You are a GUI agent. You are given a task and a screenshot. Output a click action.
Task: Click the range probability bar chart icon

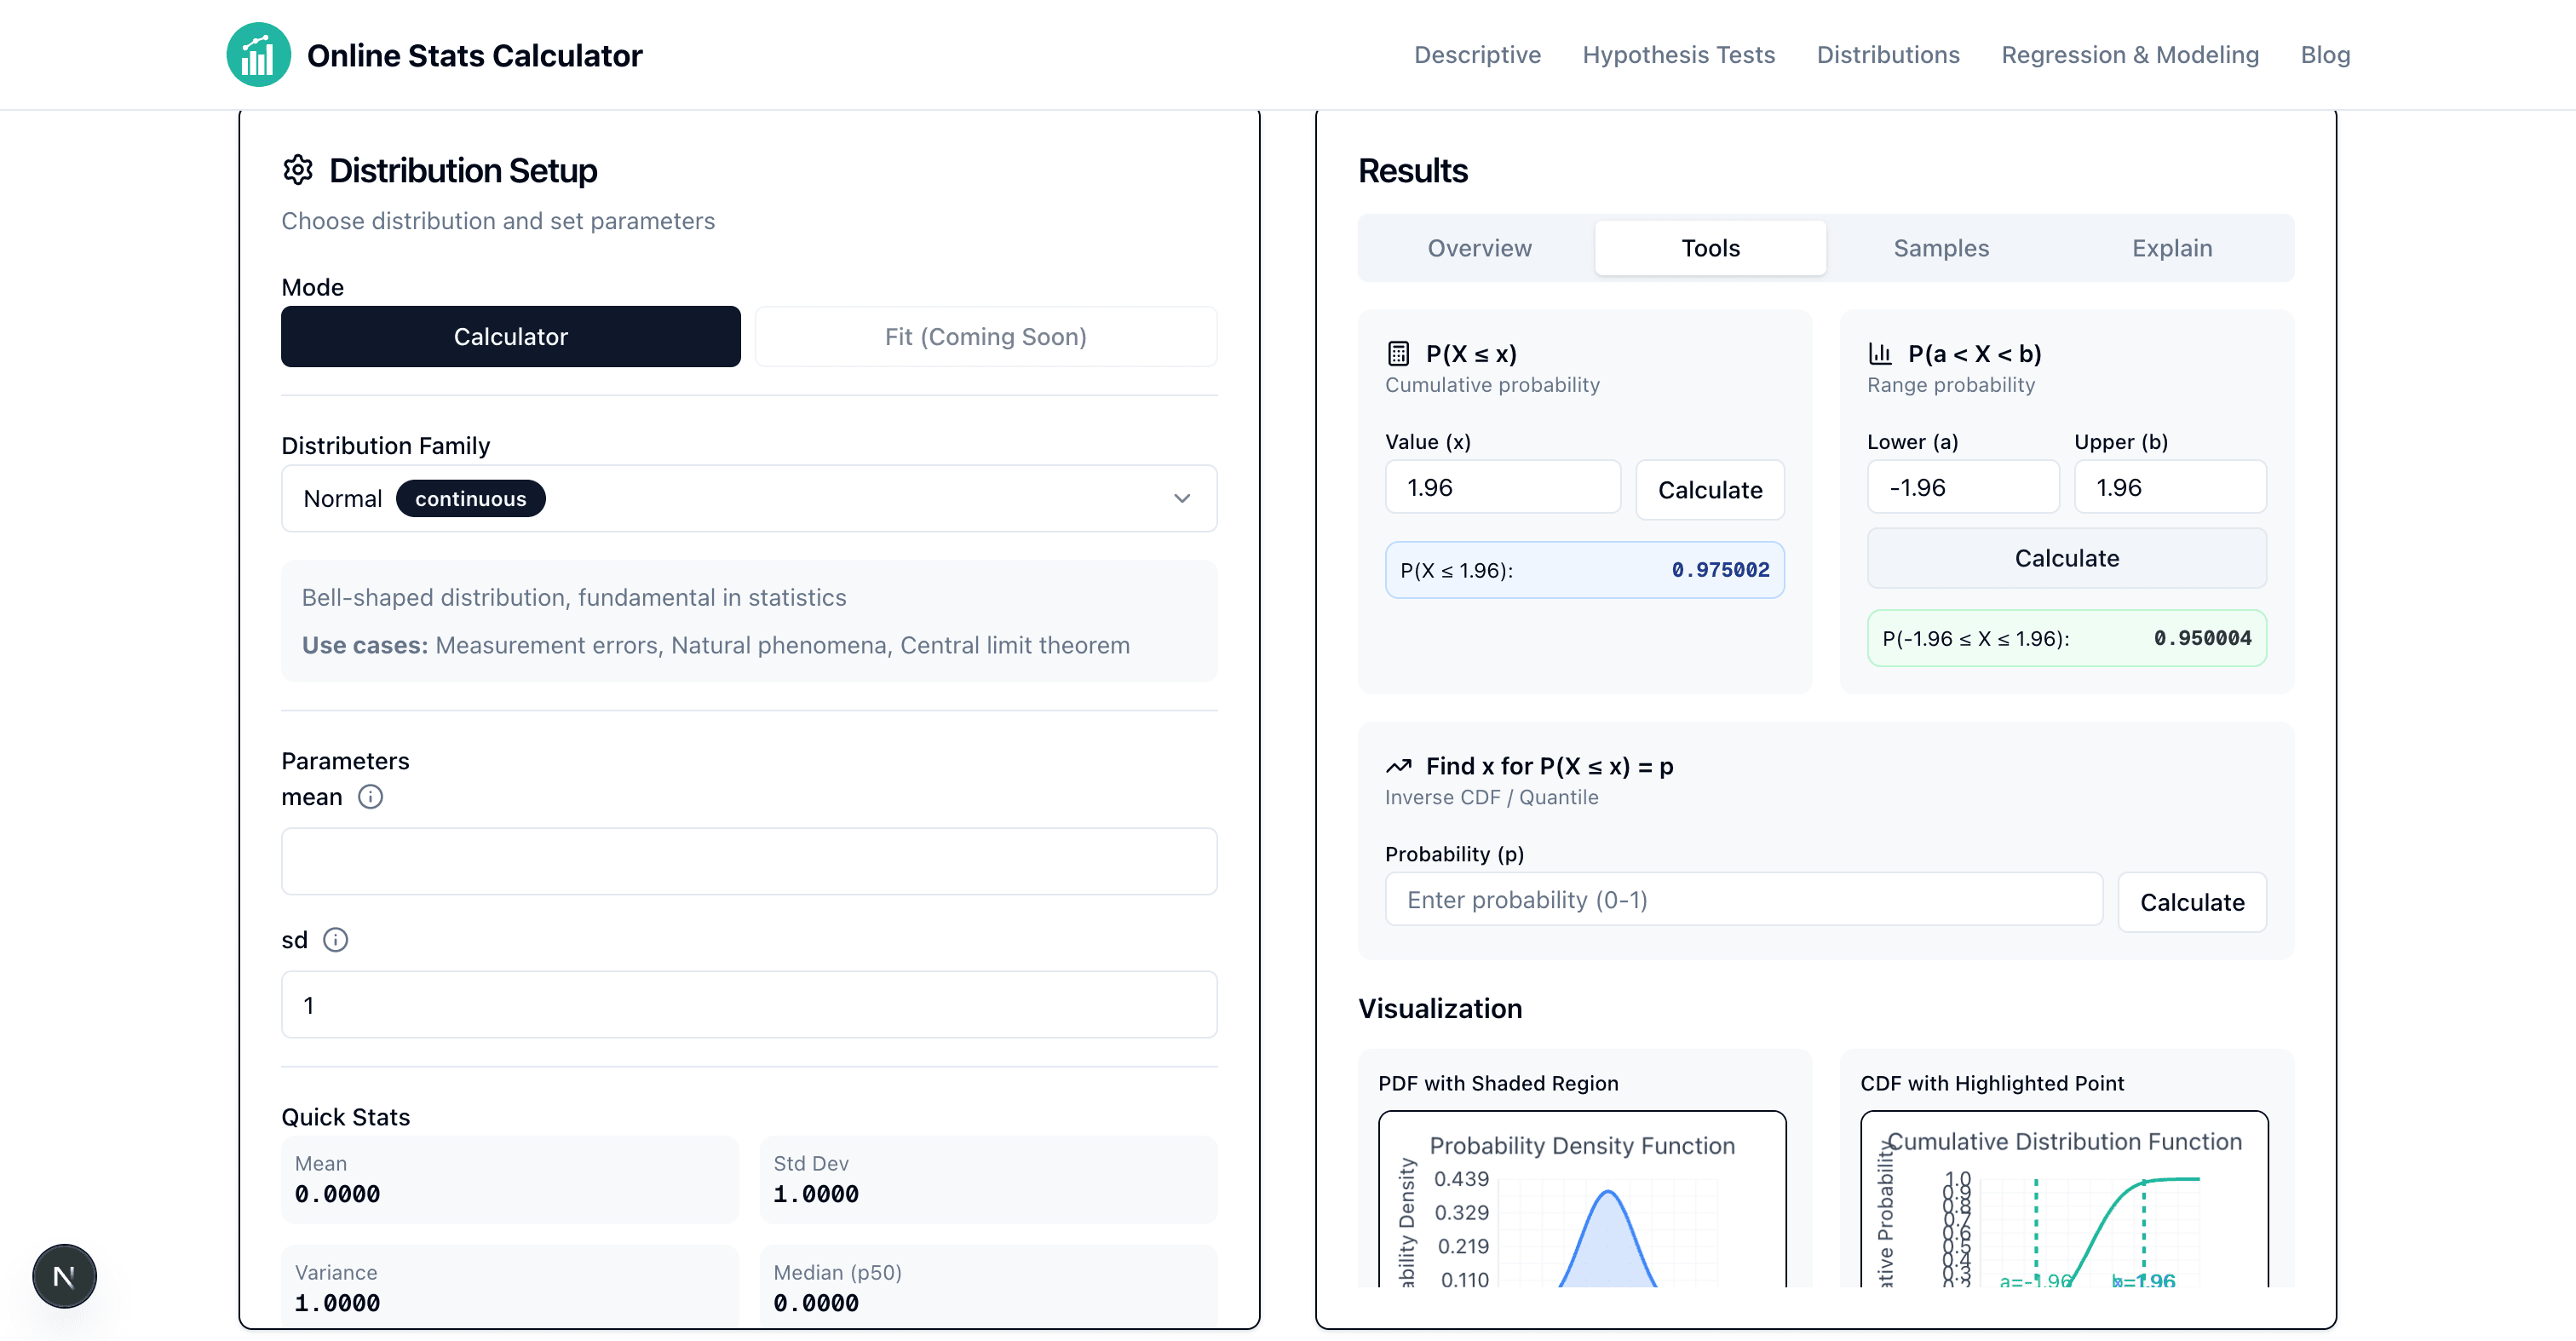(x=1880, y=353)
